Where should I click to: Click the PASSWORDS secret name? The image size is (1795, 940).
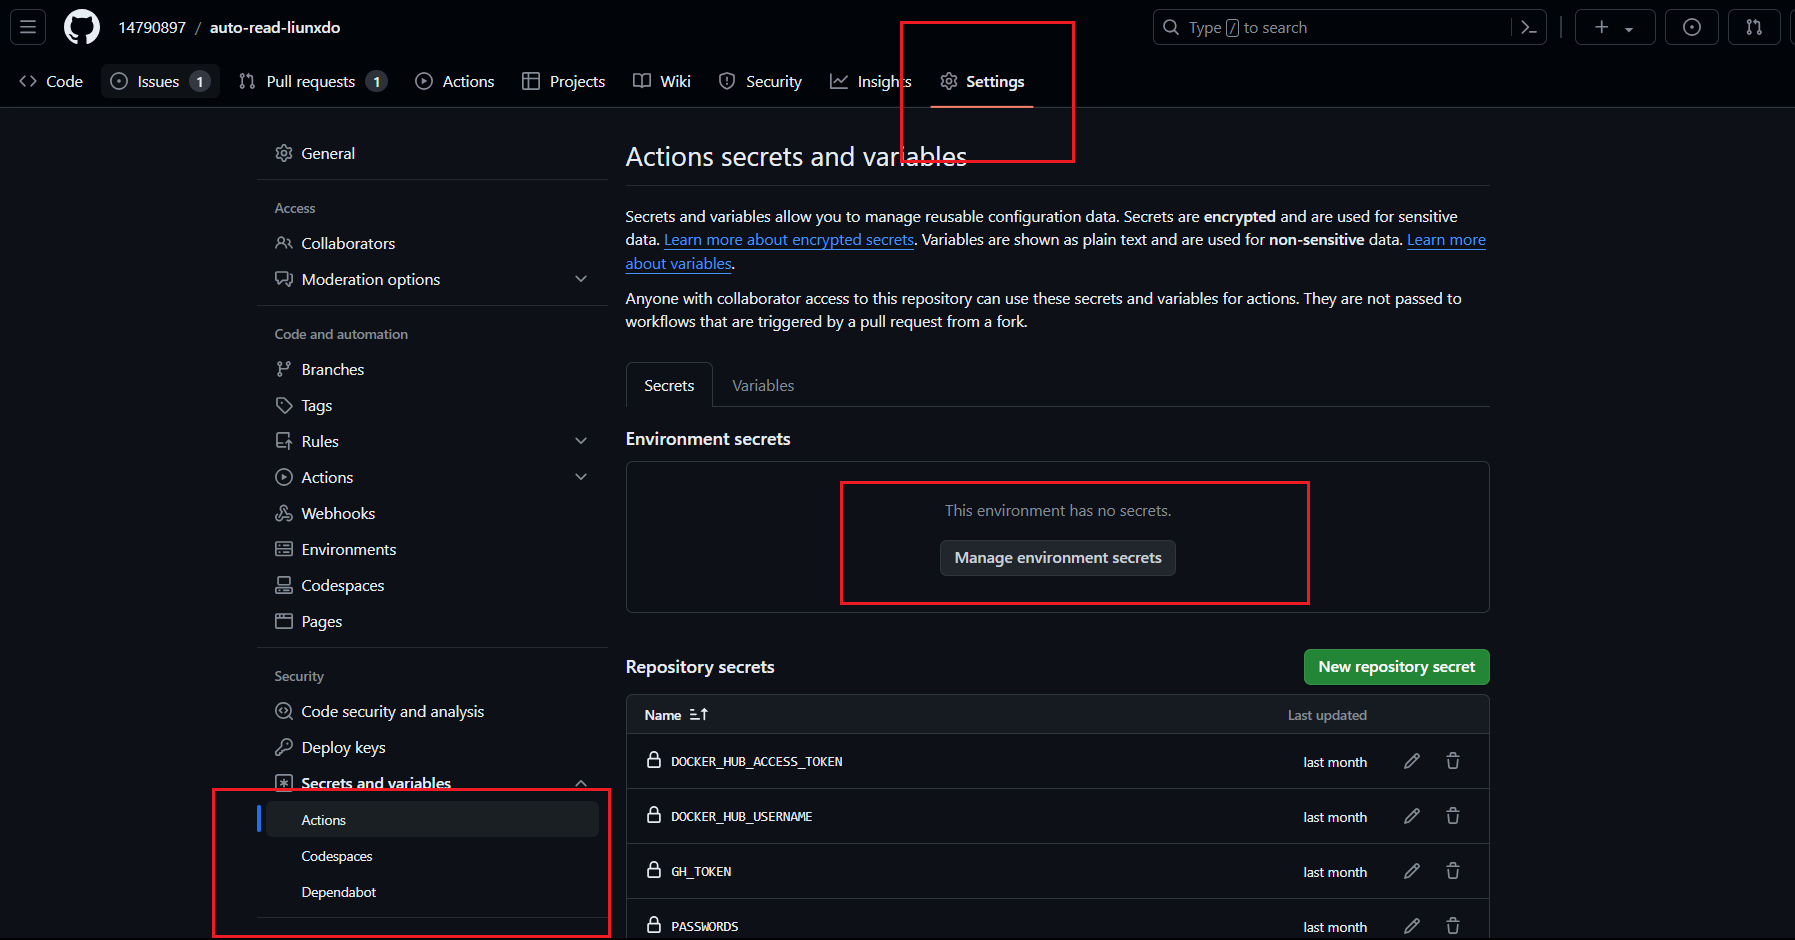point(704,927)
